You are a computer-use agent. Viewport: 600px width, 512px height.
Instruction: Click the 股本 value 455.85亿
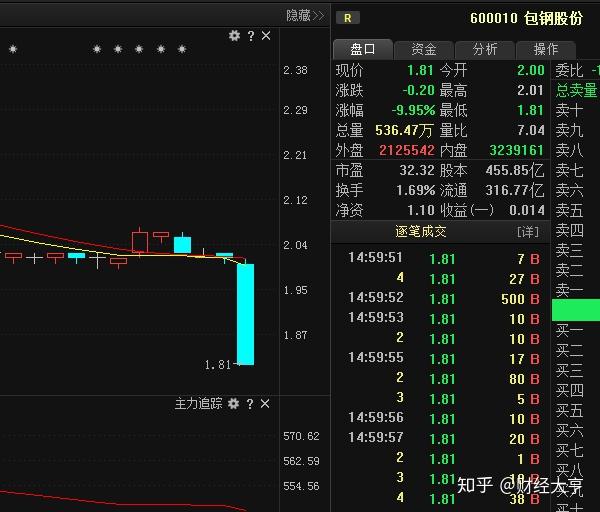coord(515,170)
